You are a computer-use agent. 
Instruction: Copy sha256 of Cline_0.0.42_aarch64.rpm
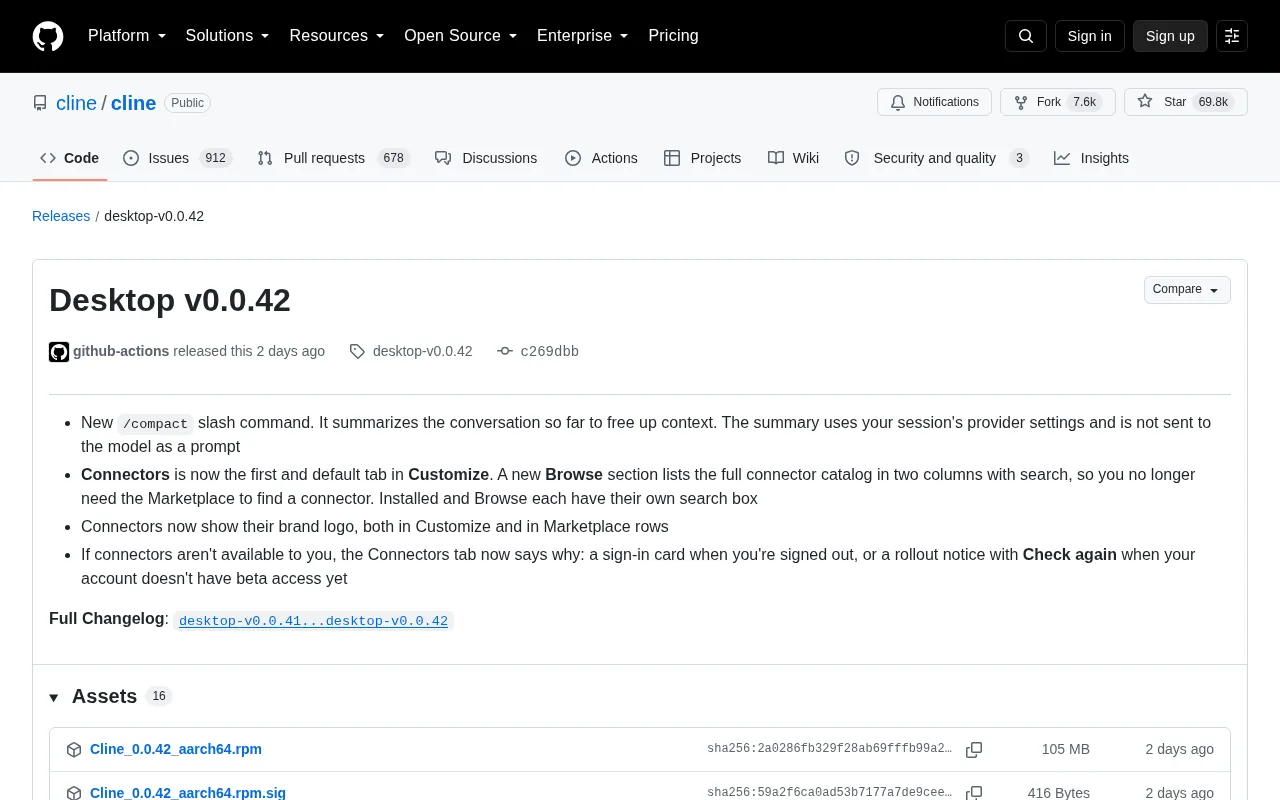point(974,749)
